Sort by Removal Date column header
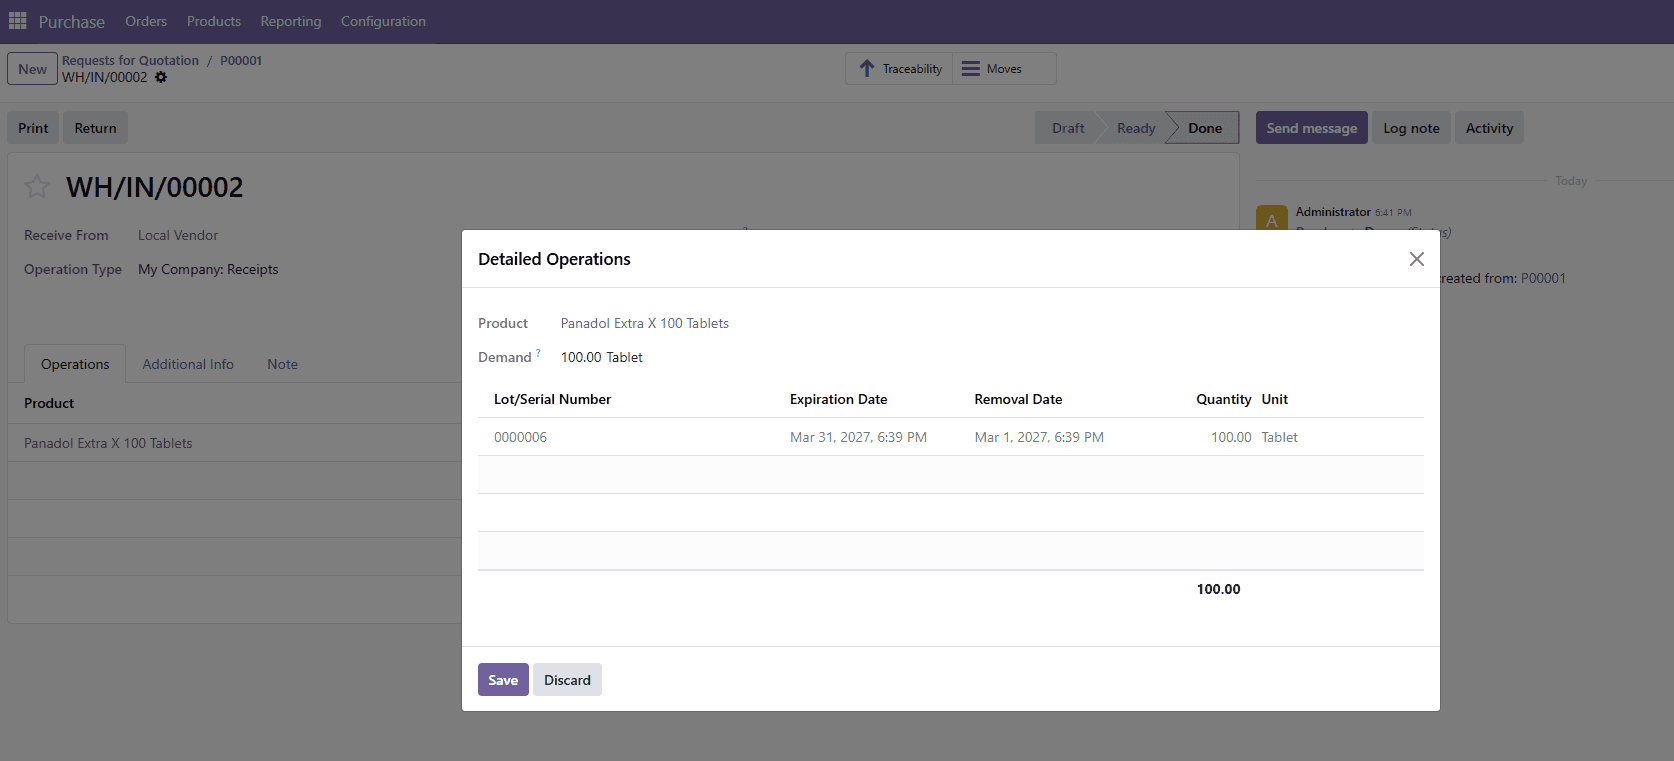Image resolution: width=1674 pixels, height=761 pixels. pyautogui.click(x=1018, y=399)
